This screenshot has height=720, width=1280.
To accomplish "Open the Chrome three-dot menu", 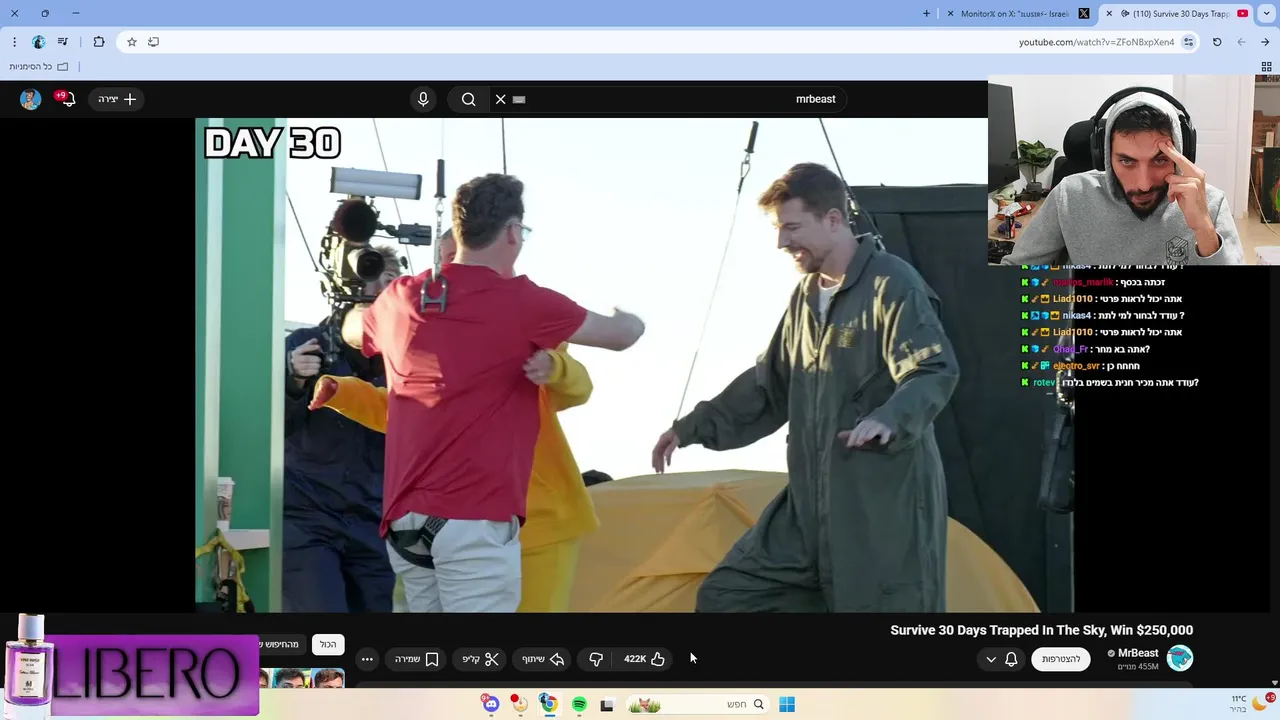I will click(x=14, y=42).
